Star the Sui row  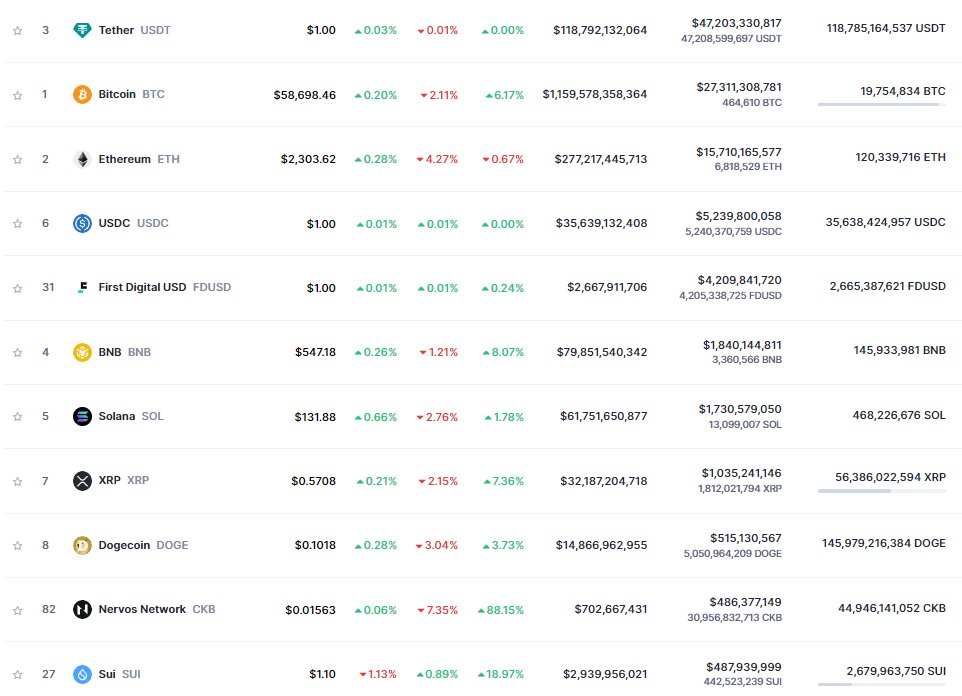tap(18, 675)
